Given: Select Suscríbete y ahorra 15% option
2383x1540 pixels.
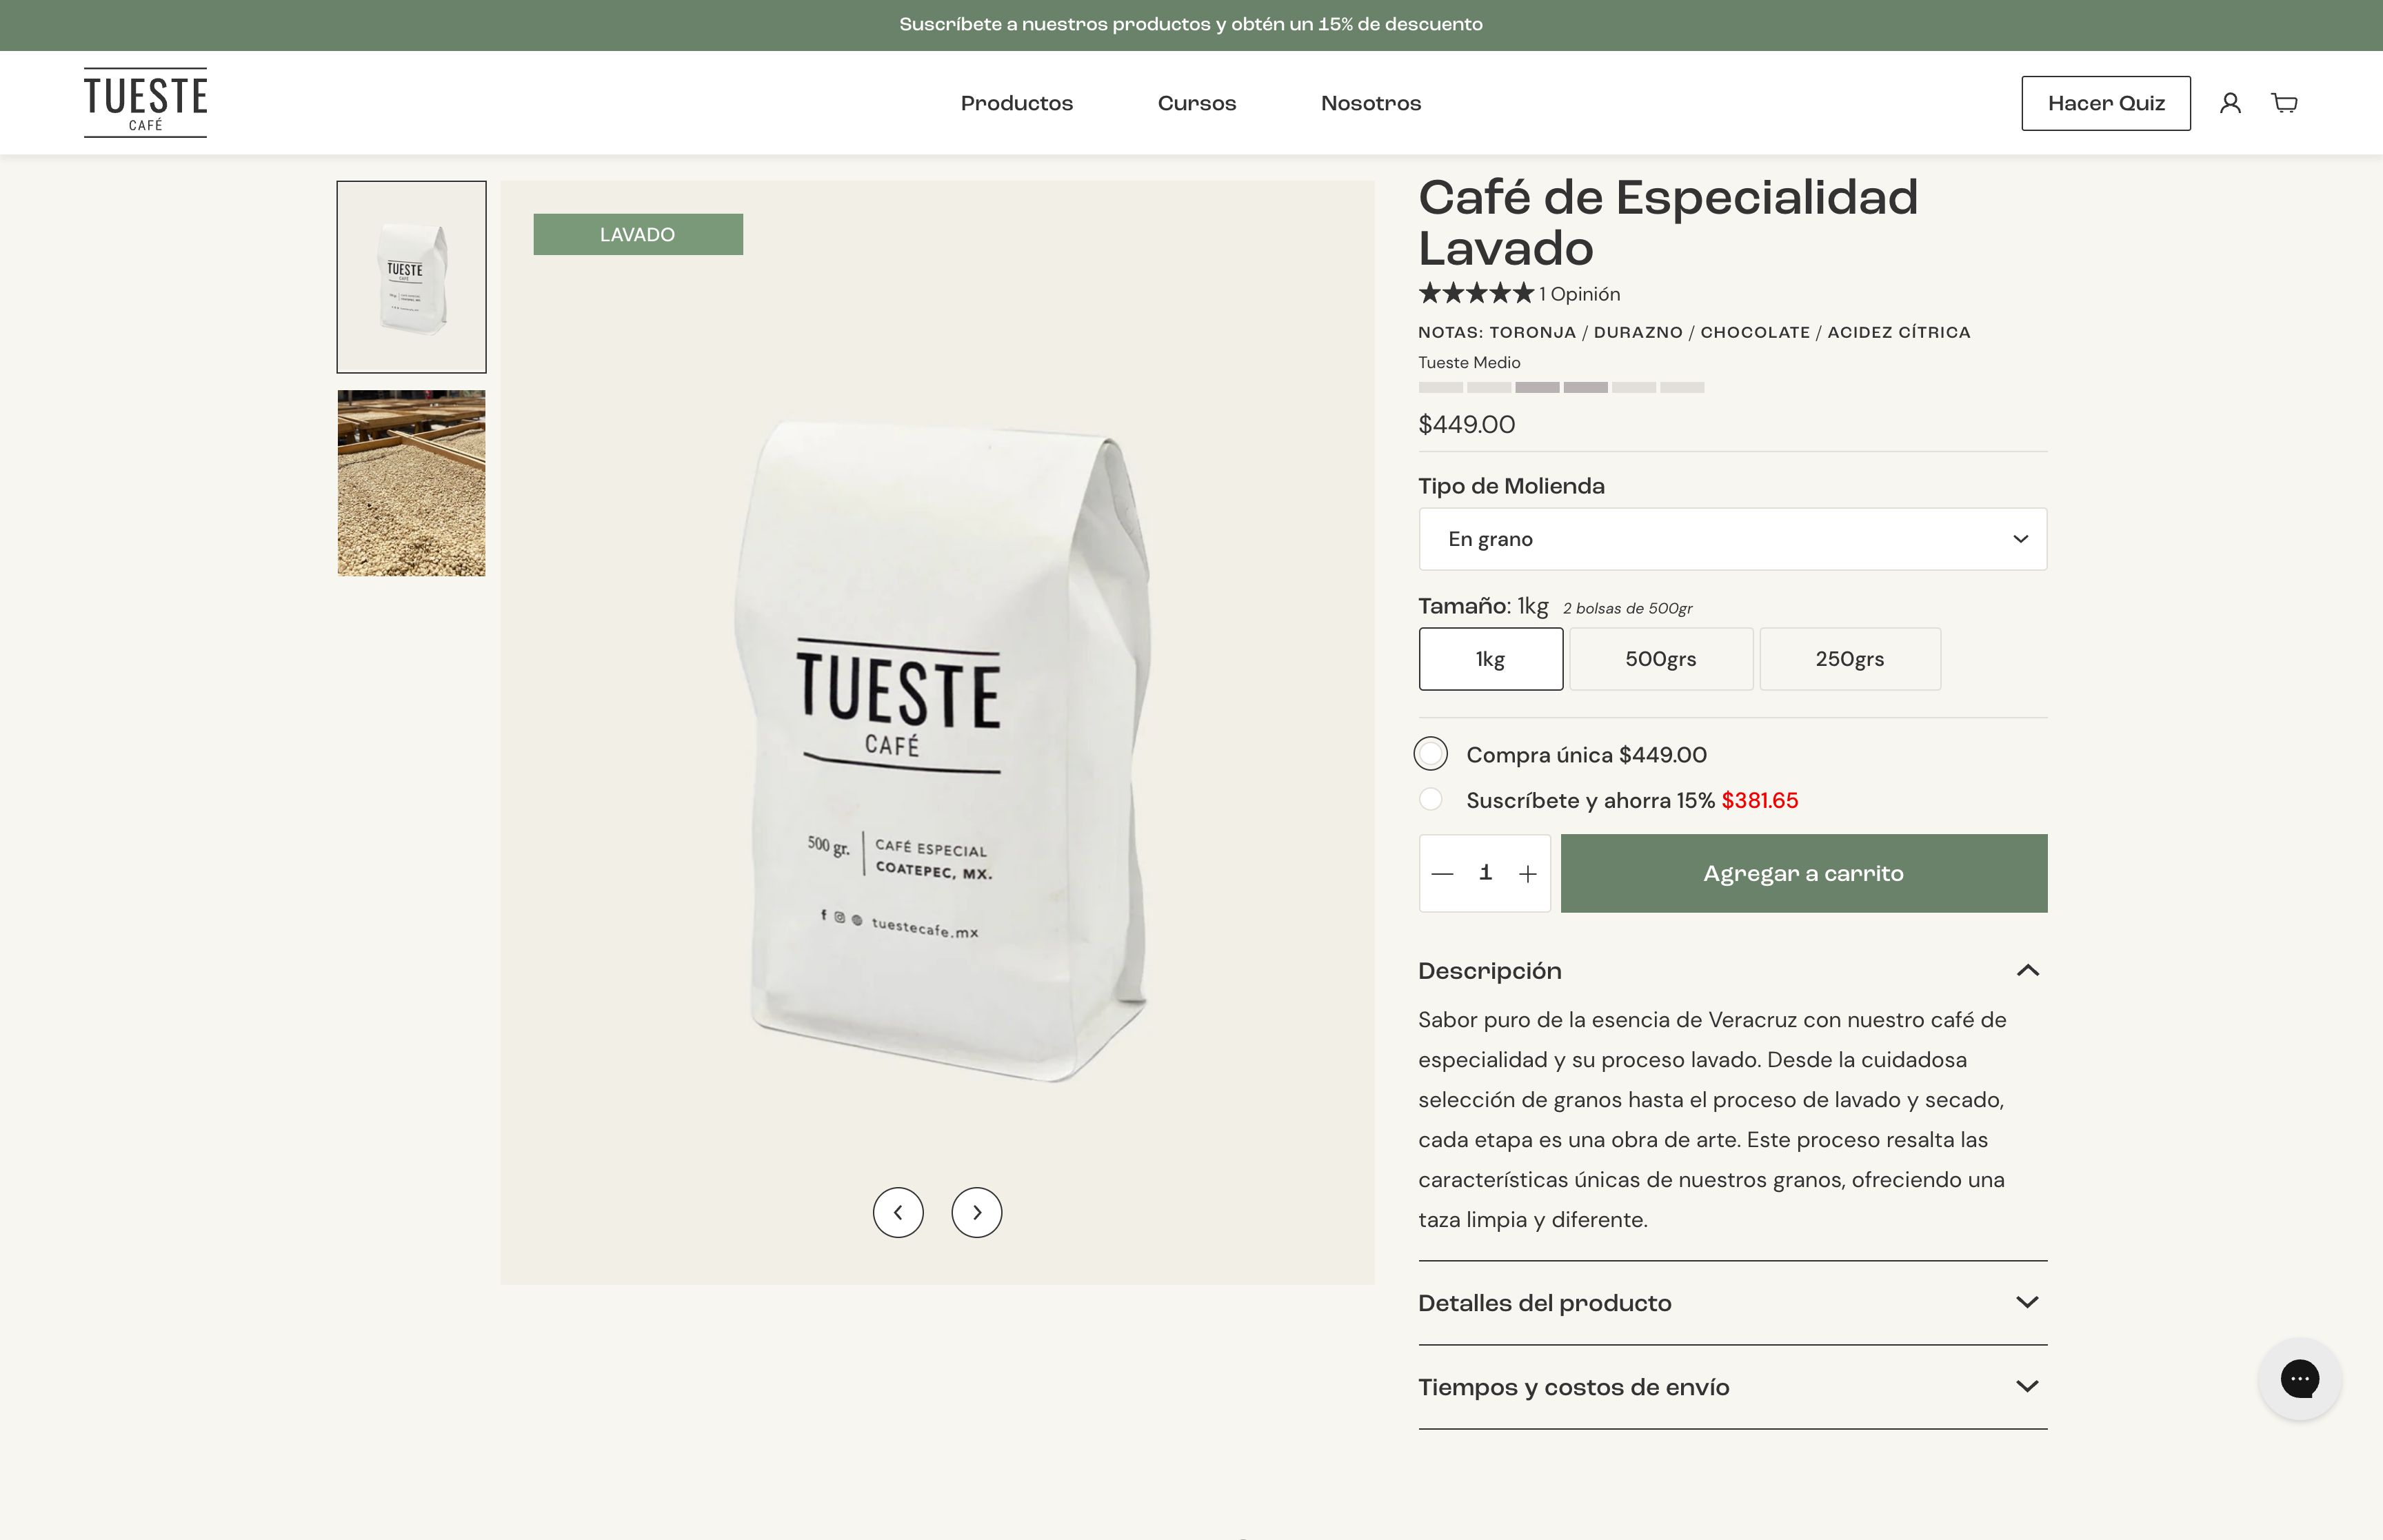Looking at the screenshot, I should pos(1432,800).
